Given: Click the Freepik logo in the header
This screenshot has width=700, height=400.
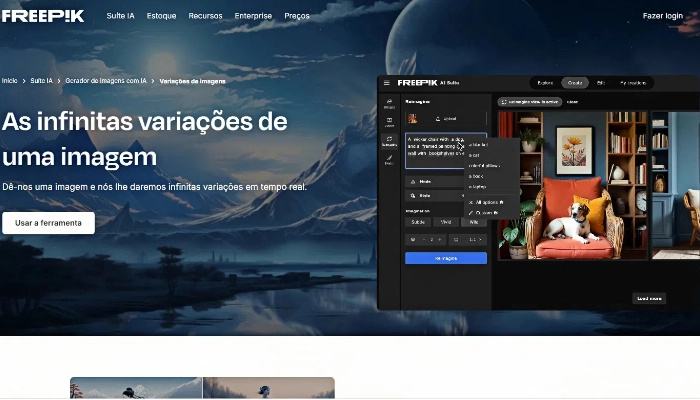Looking at the screenshot, I should [42, 16].
